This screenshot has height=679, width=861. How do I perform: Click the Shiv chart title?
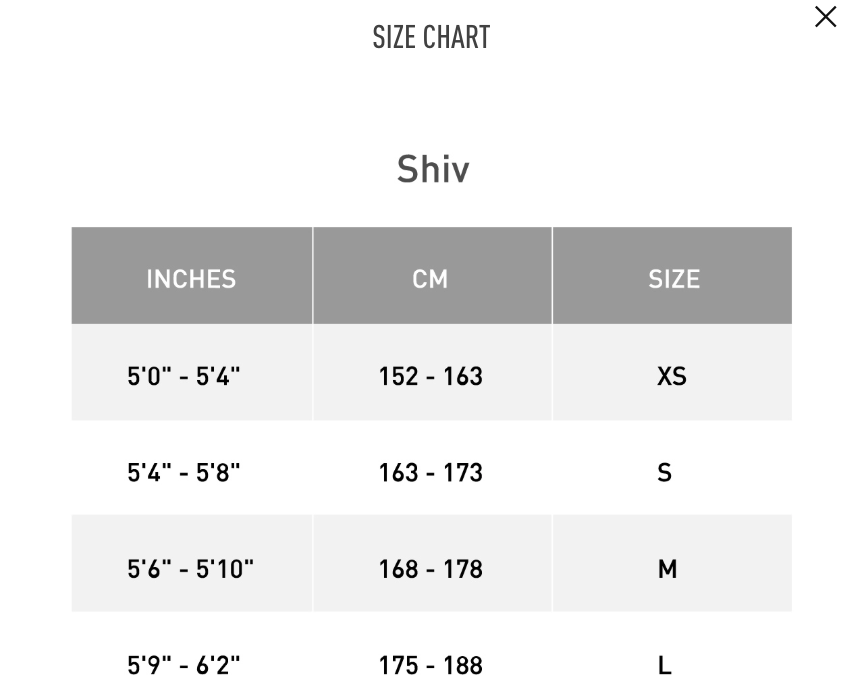(430, 168)
